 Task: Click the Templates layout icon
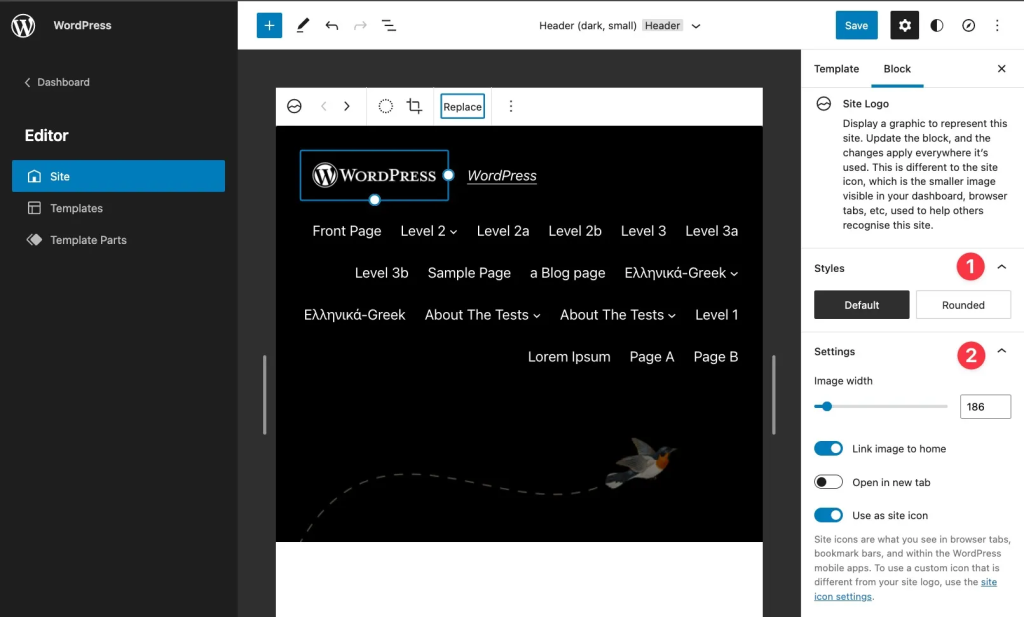[34, 208]
